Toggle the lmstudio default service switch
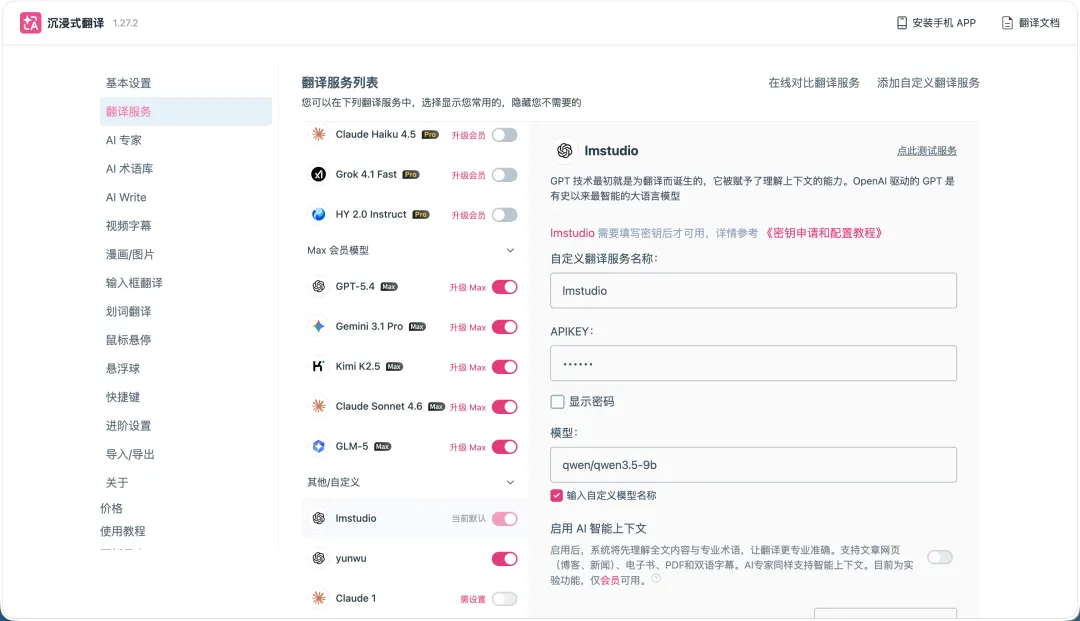Screen dimensions: 1080x621 [504, 518]
